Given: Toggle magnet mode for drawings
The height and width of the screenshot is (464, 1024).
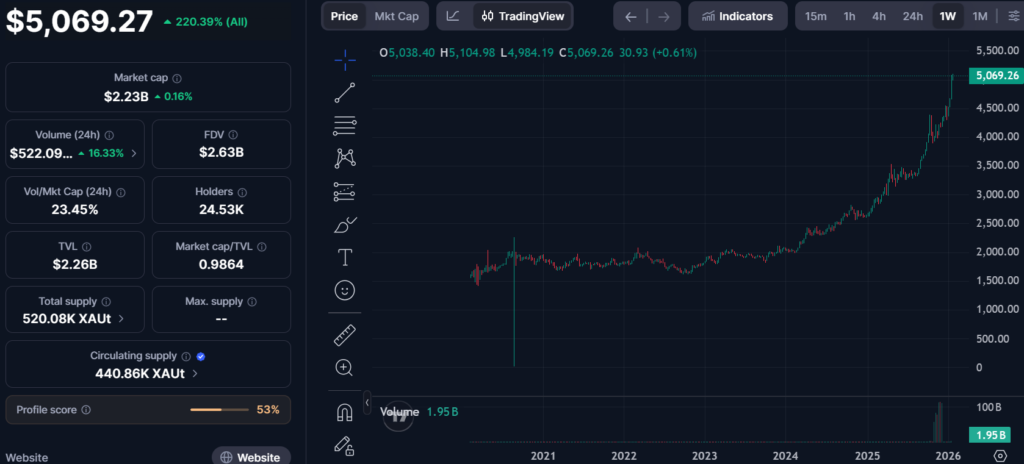Looking at the screenshot, I should click(x=345, y=412).
